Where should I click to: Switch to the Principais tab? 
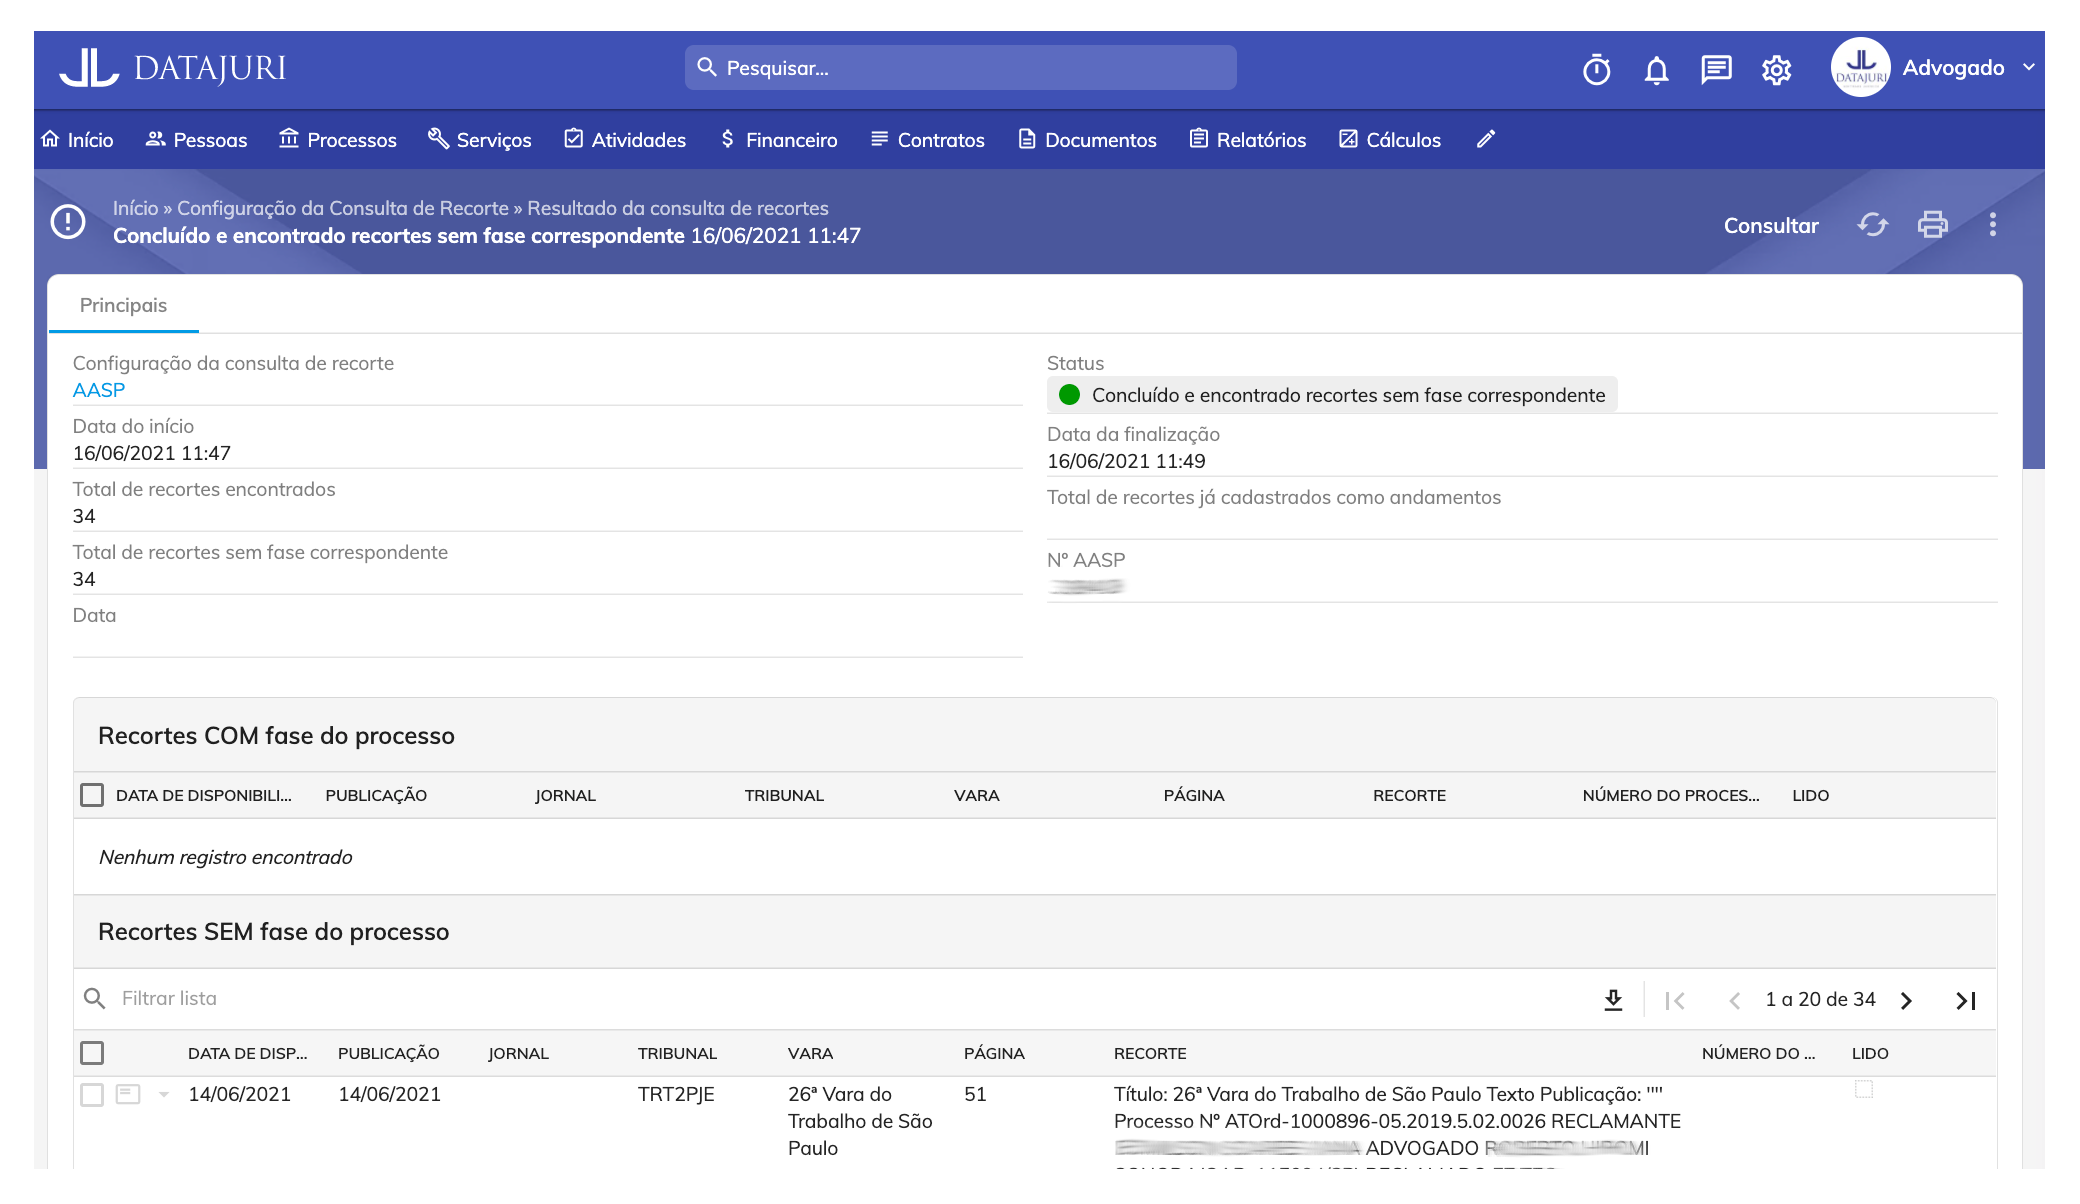point(123,304)
